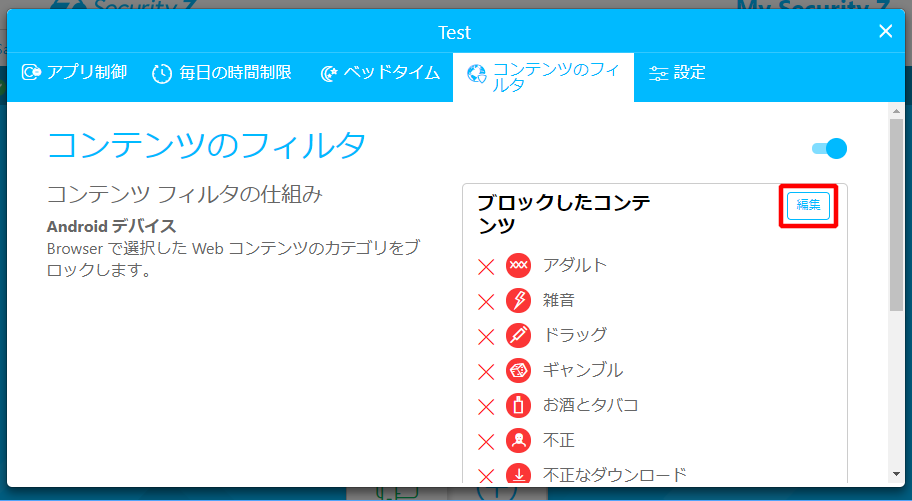Click the Adult (アダルト) category icon
Image resolution: width=912 pixels, height=501 pixels.
[x=518, y=265]
